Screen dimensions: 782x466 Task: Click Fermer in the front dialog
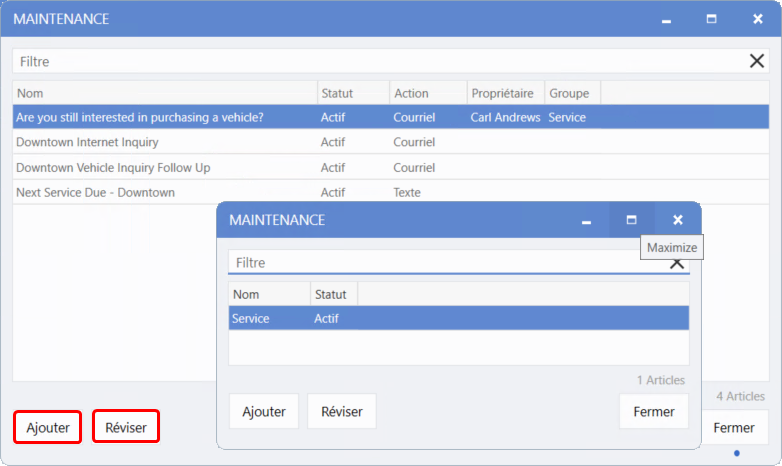(654, 411)
